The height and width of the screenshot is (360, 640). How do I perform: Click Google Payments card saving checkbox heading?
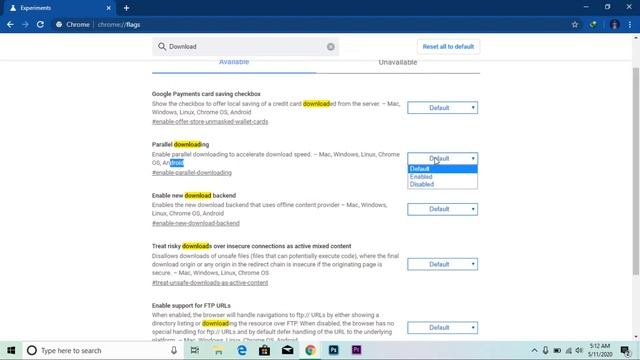tap(206, 94)
